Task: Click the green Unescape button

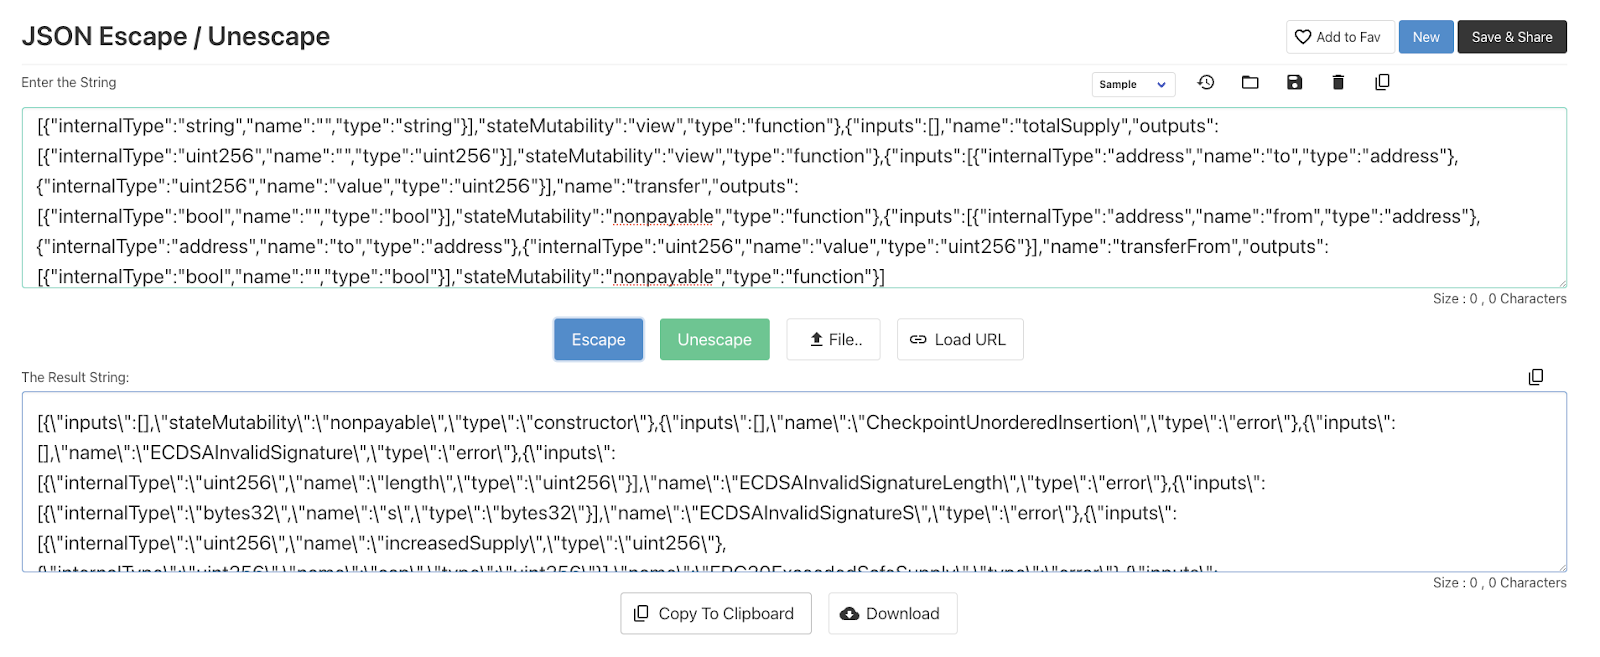Action: click(x=714, y=339)
